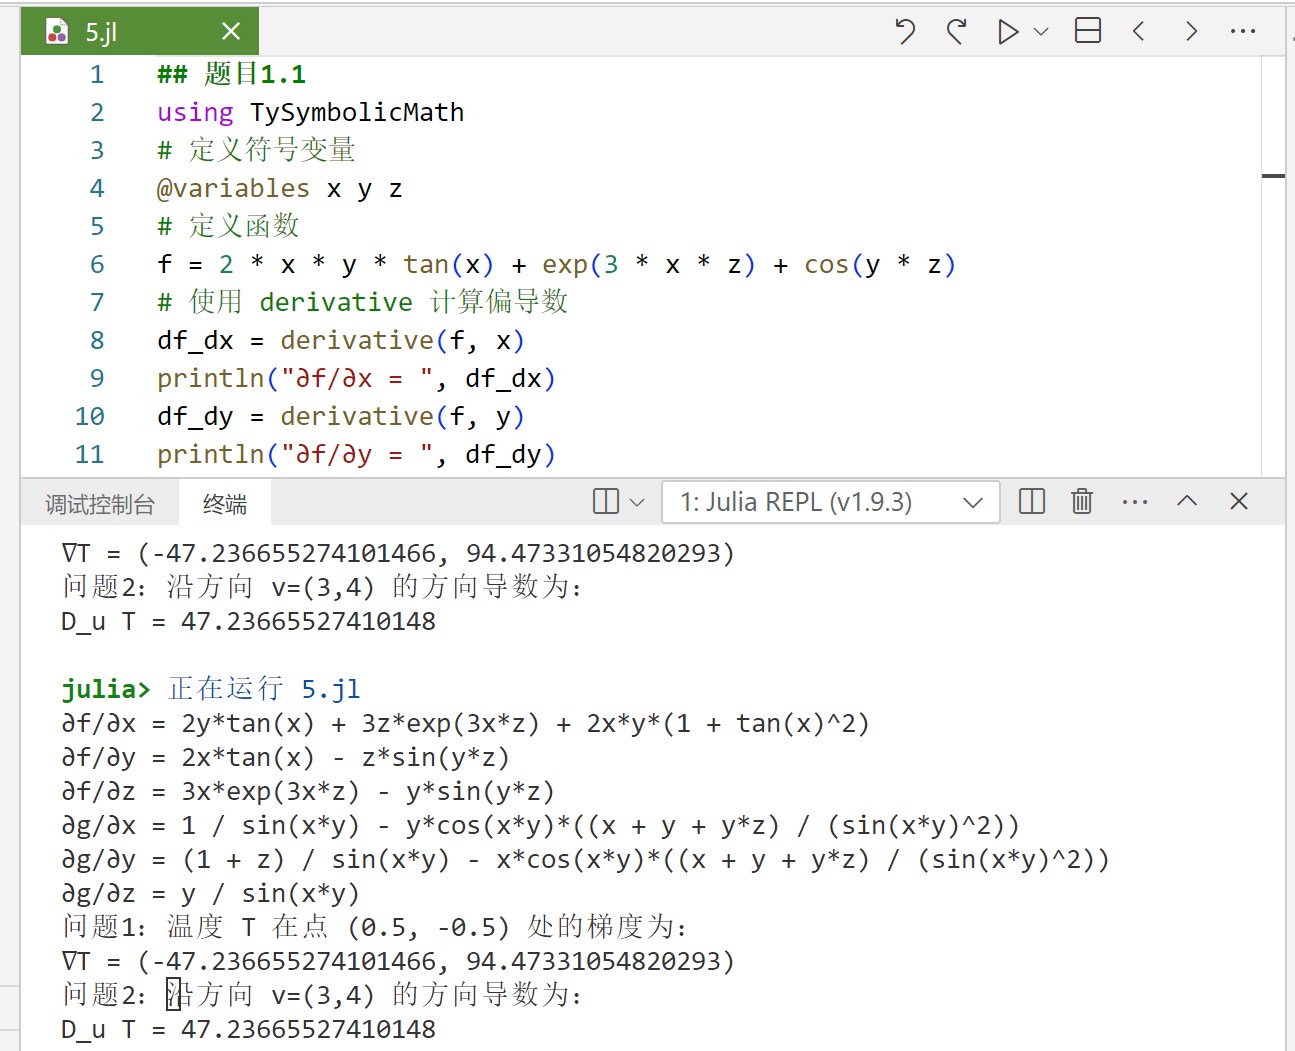Select the 终端 panel tab

225,504
